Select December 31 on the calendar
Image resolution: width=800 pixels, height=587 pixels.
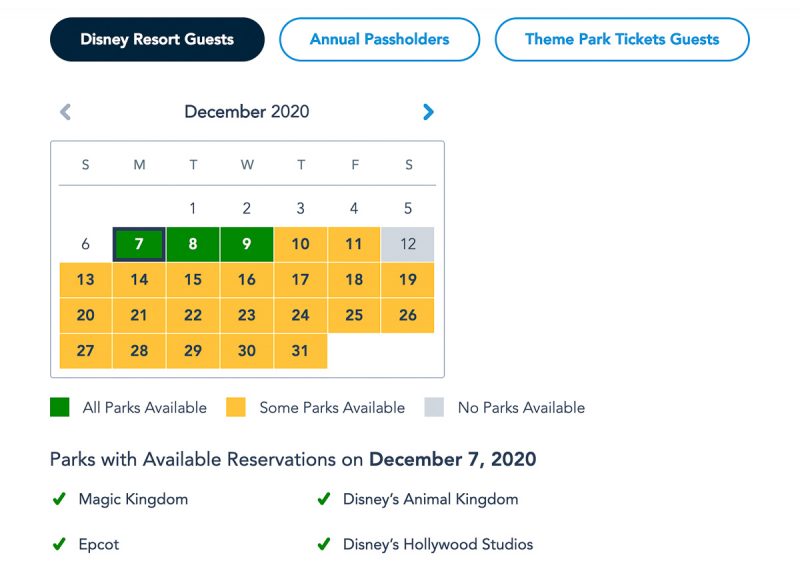pyautogui.click(x=300, y=350)
